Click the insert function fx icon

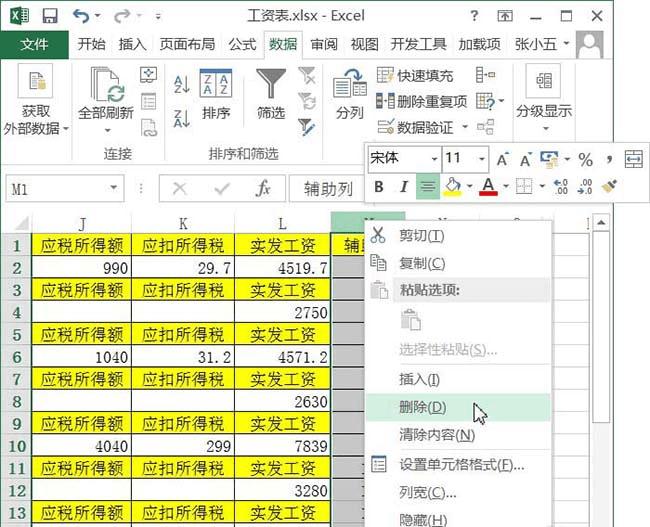[x=263, y=189]
